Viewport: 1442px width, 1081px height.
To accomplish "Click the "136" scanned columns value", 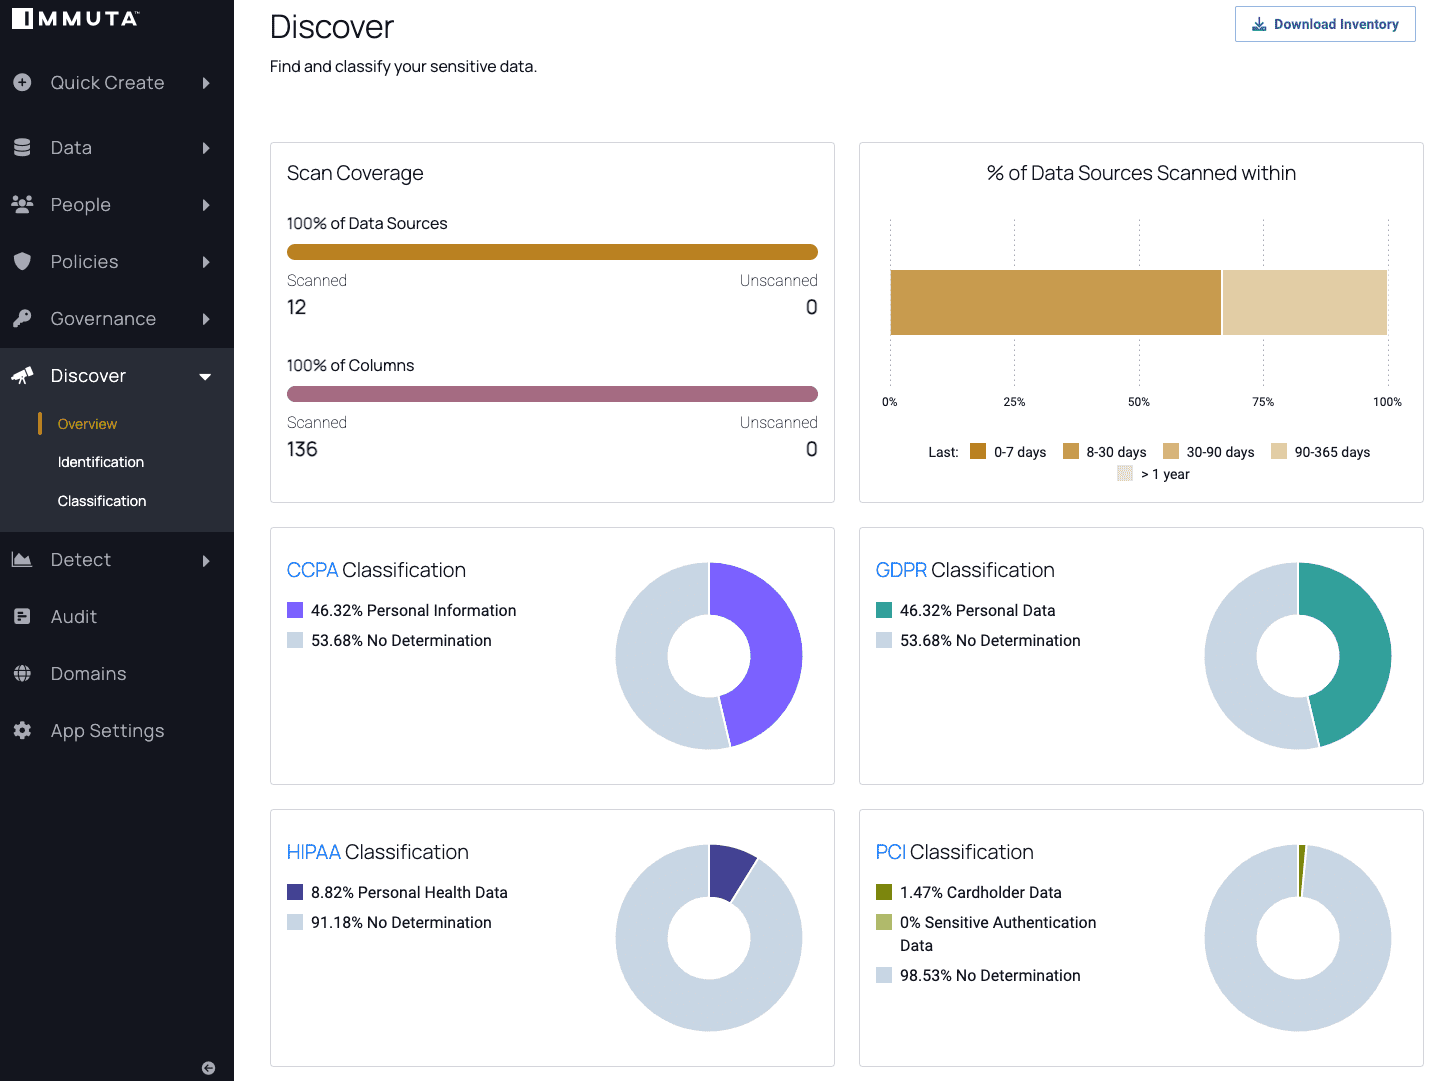I will (302, 449).
